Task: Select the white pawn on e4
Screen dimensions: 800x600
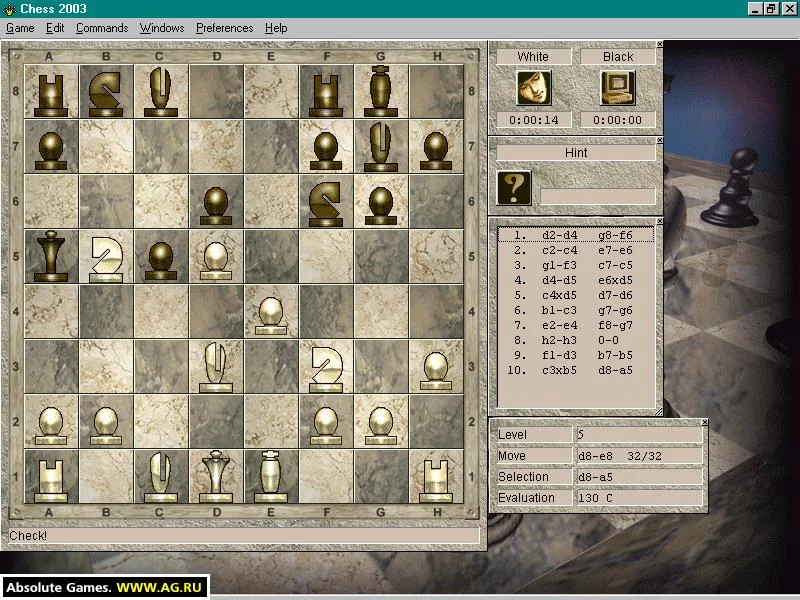Action: click(271, 316)
